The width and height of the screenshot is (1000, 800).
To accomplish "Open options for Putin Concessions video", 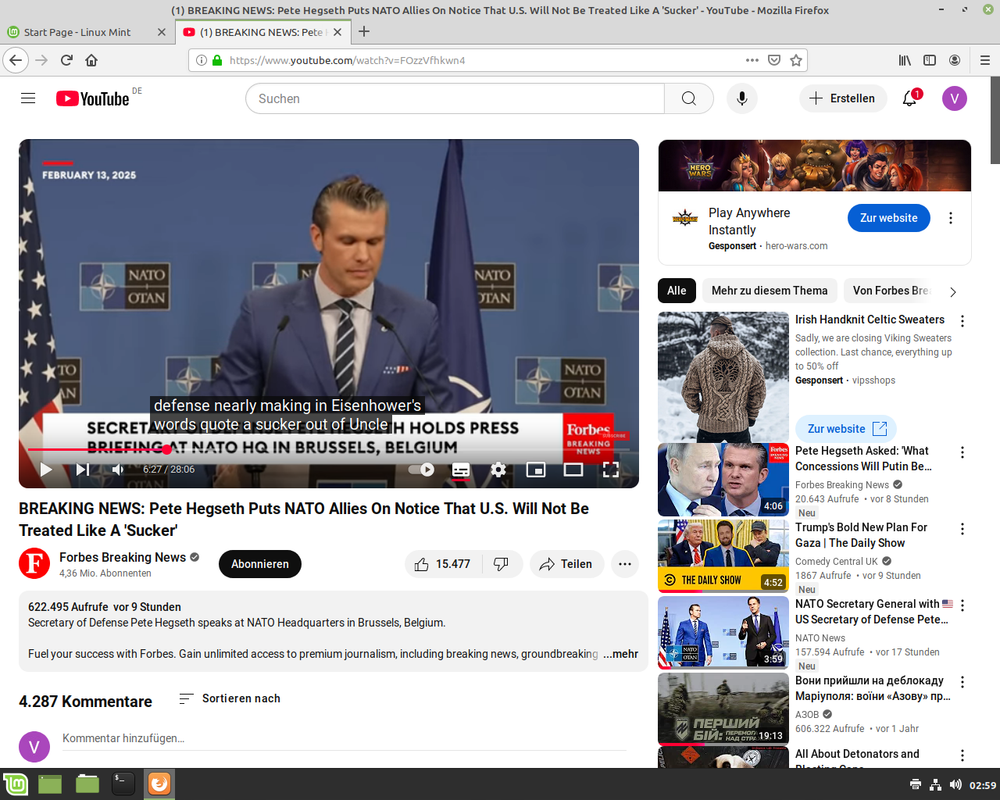I will (962, 452).
